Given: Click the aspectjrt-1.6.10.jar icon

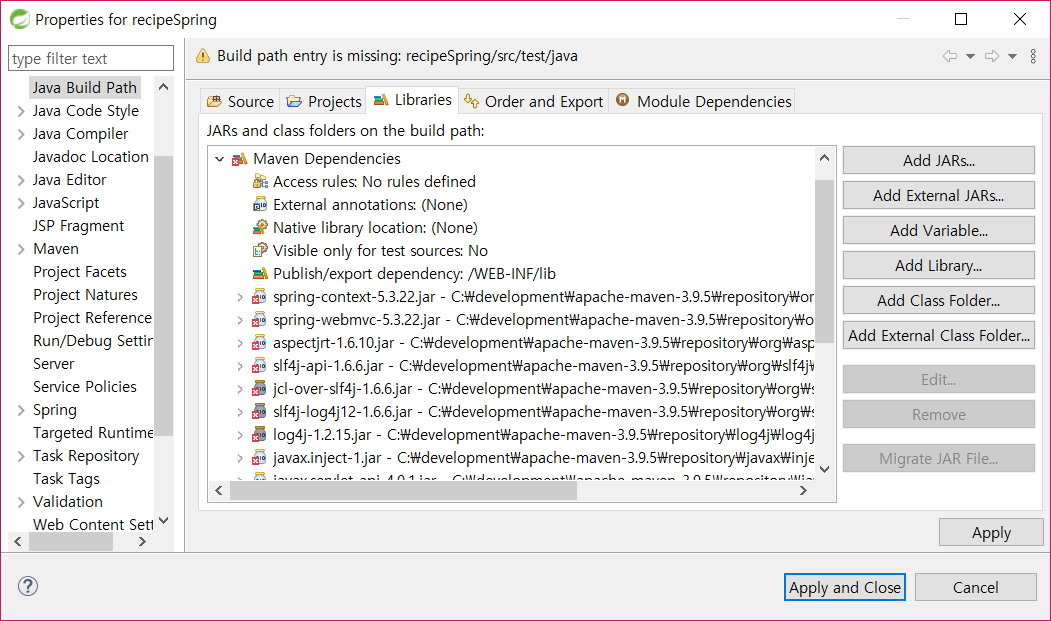Looking at the screenshot, I should click(x=259, y=343).
